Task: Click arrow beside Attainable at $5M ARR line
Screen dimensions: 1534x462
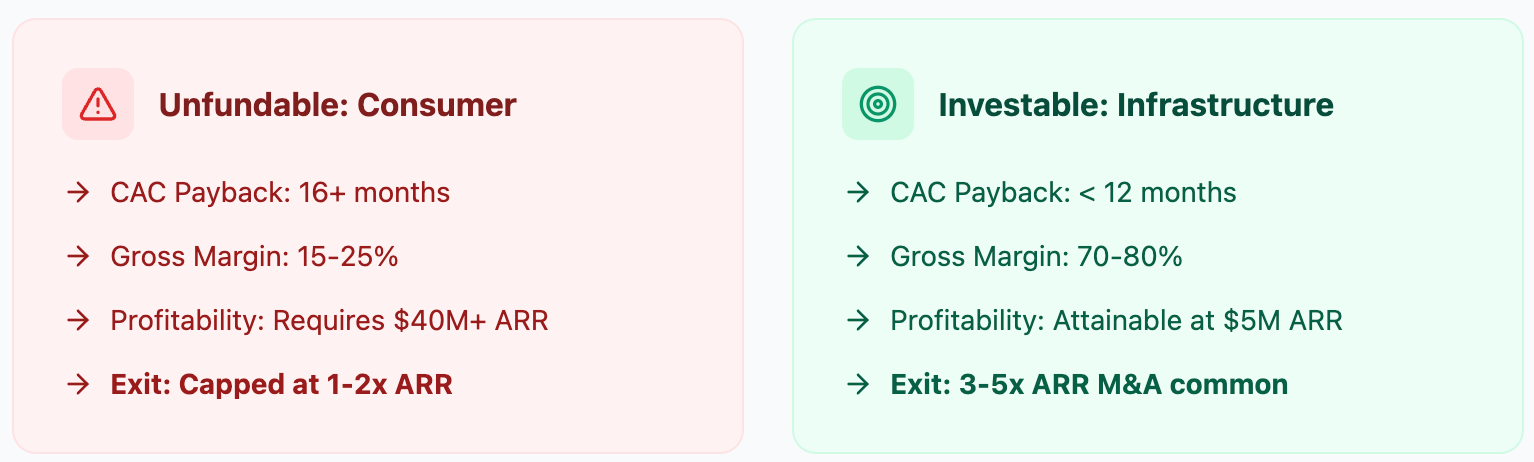Action: [857, 321]
